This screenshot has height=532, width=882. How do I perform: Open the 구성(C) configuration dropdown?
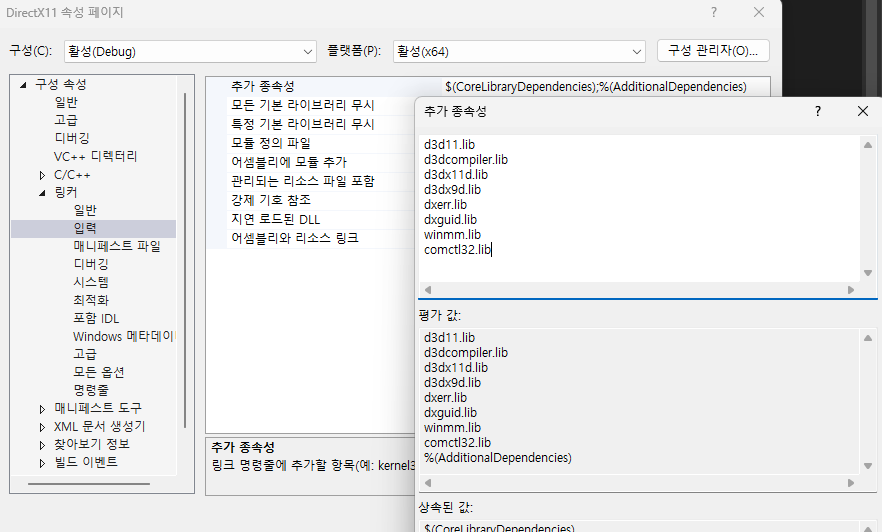click(x=190, y=52)
